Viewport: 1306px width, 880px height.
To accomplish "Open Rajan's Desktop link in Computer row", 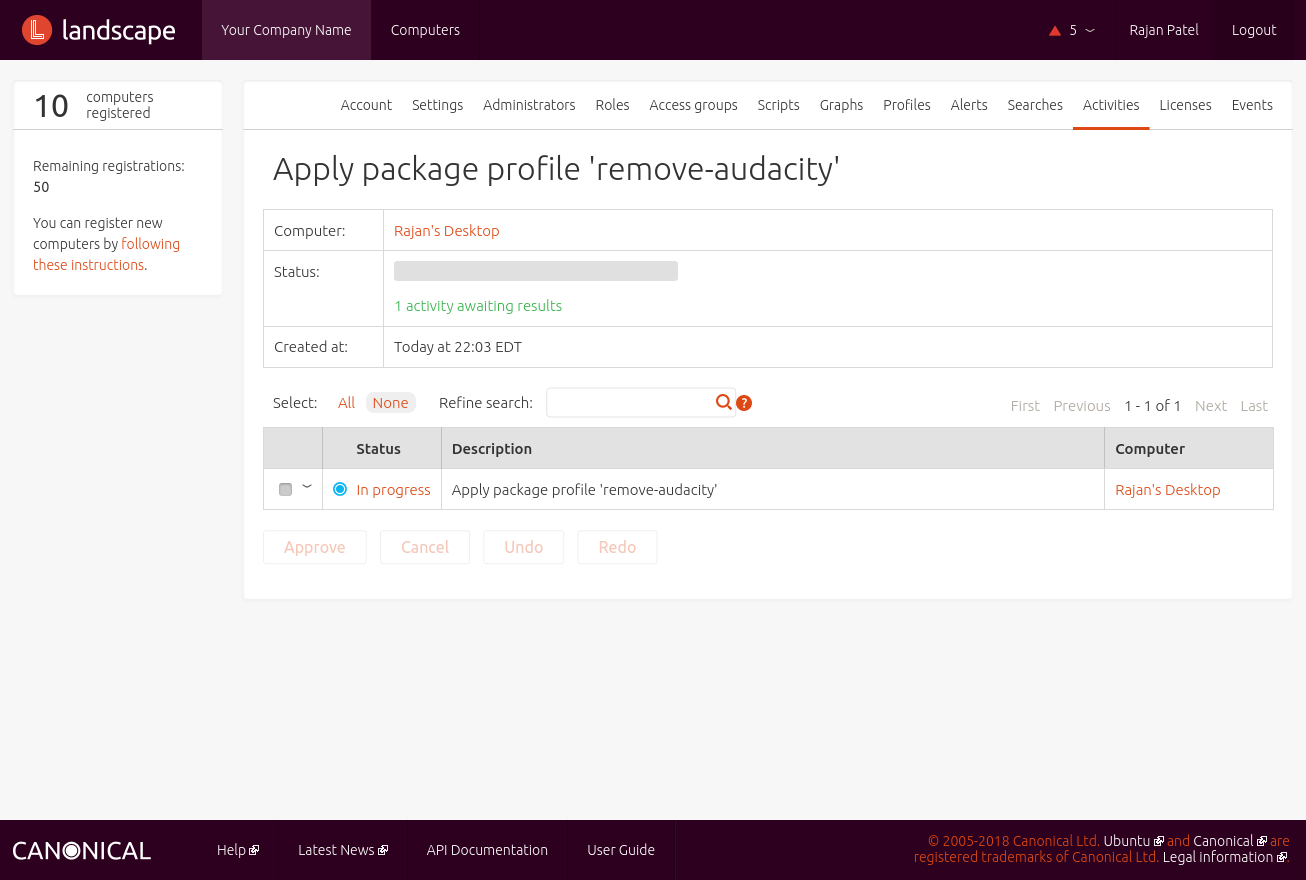I will [x=446, y=231].
